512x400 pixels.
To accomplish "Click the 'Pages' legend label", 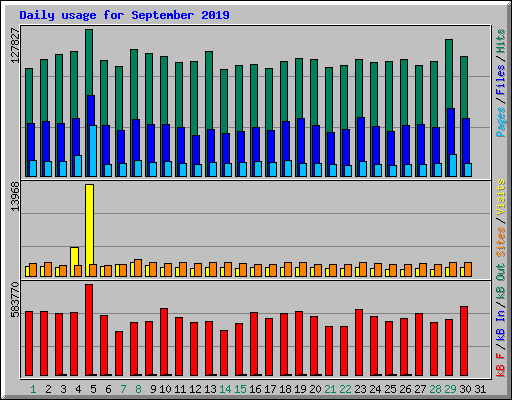I will [x=501, y=122].
